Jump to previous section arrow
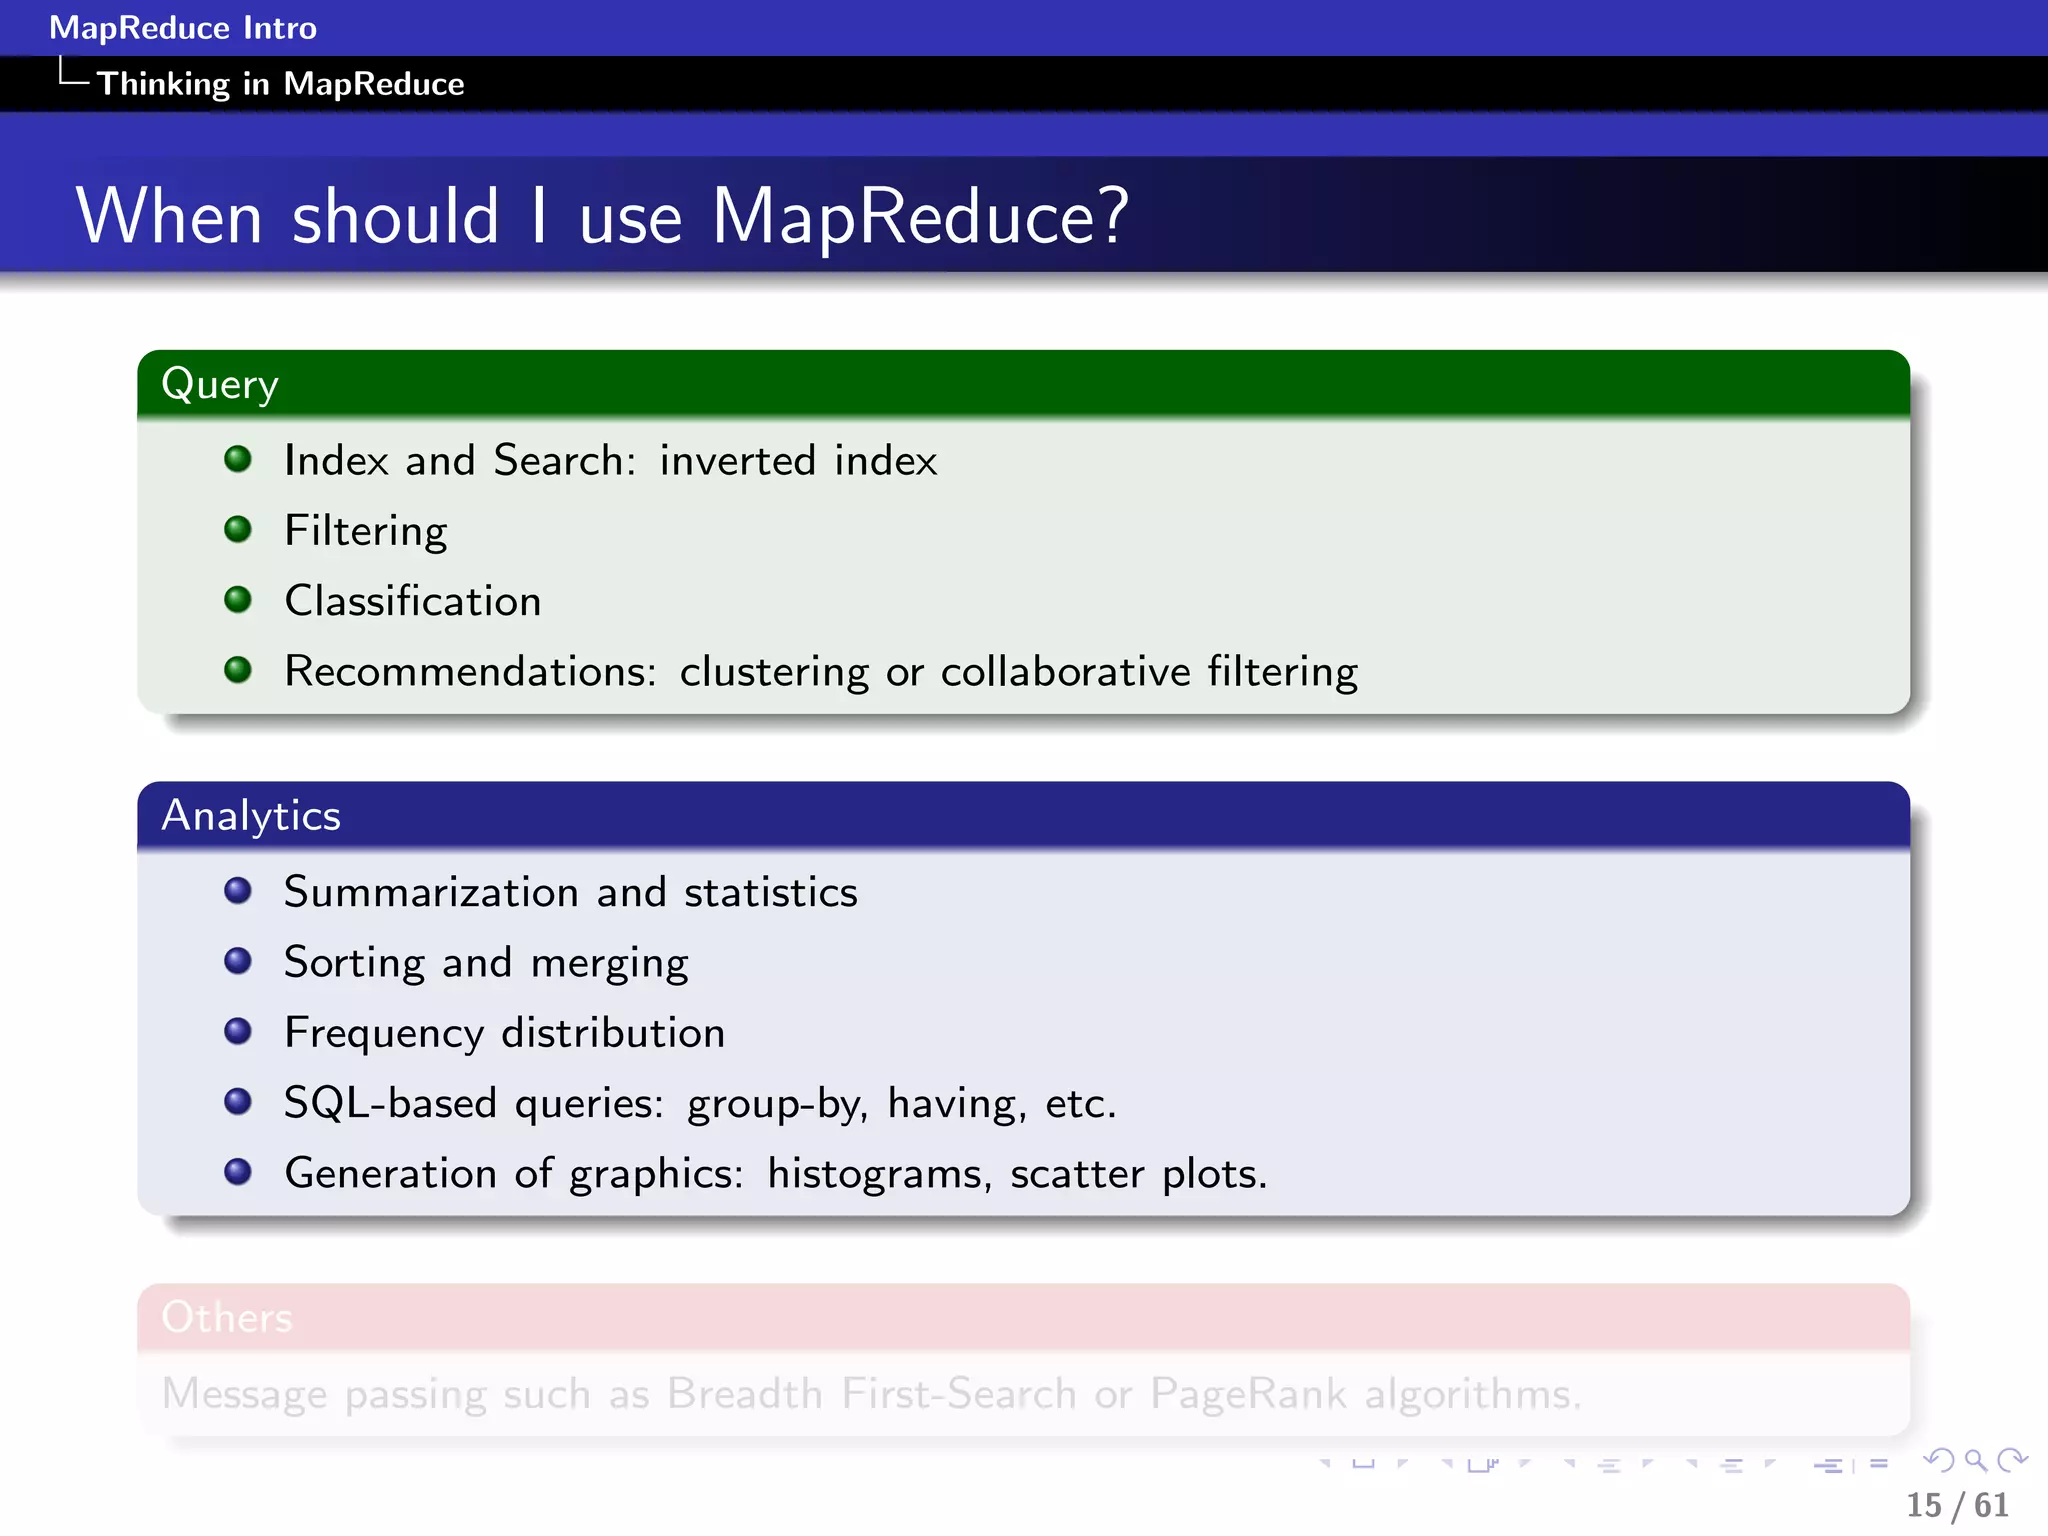Image resolution: width=2048 pixels, height=1536 pixels. point(1691,1464)
